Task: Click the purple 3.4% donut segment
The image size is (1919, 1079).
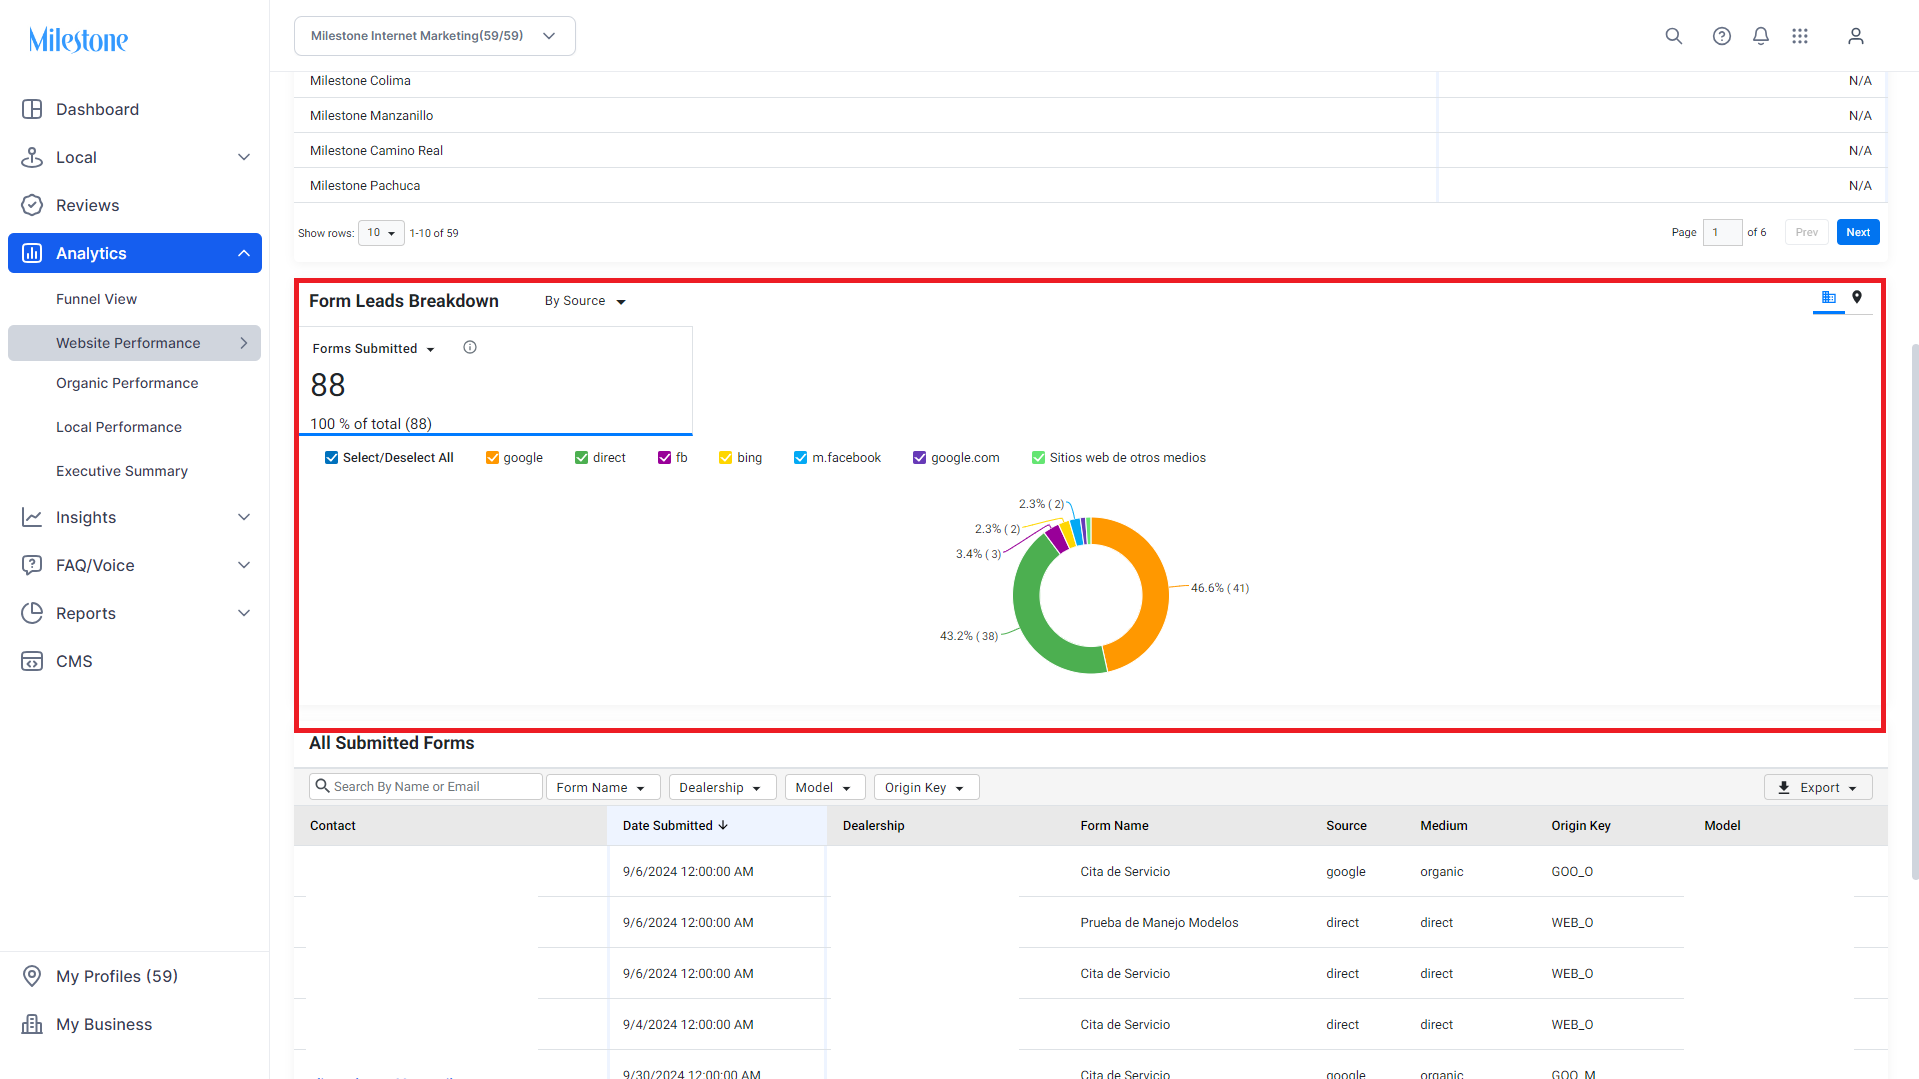Action: [1056, 538]
